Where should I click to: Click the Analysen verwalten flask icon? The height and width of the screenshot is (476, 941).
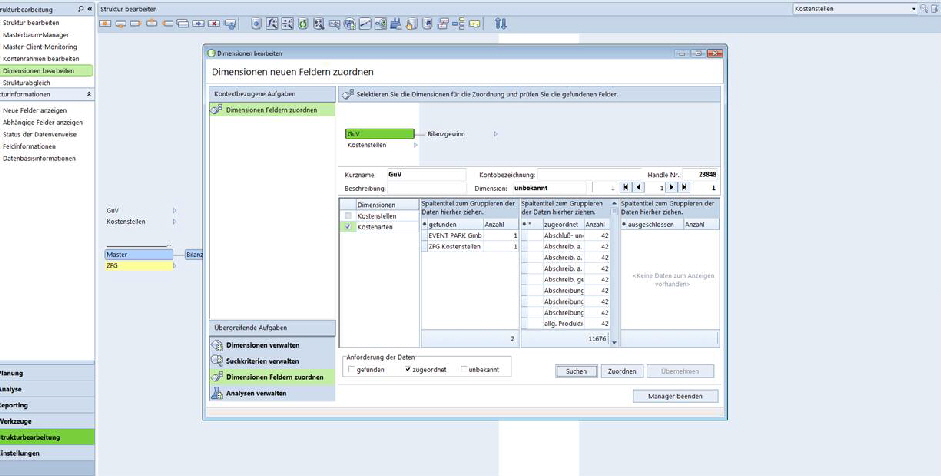(217, 393)
